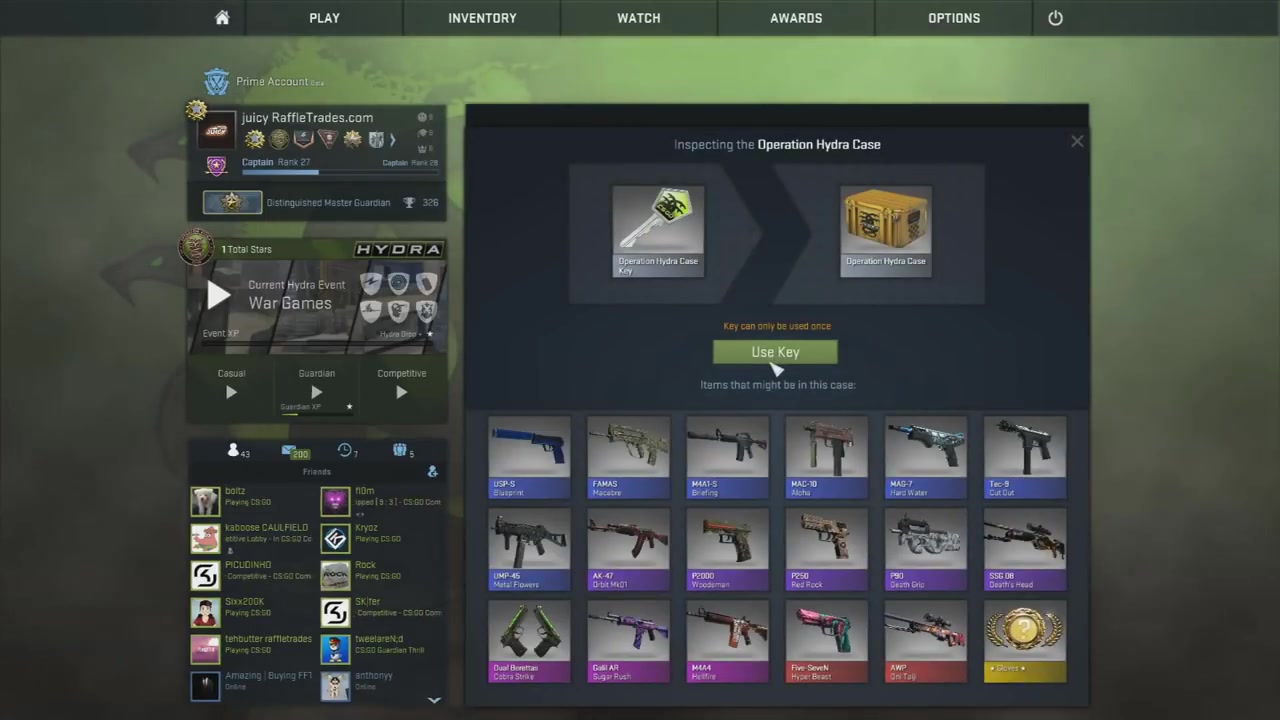The image size is (1280, 720).
Task: Select friend Amazing | Buying FFT
Action: [x=252, y=686]
